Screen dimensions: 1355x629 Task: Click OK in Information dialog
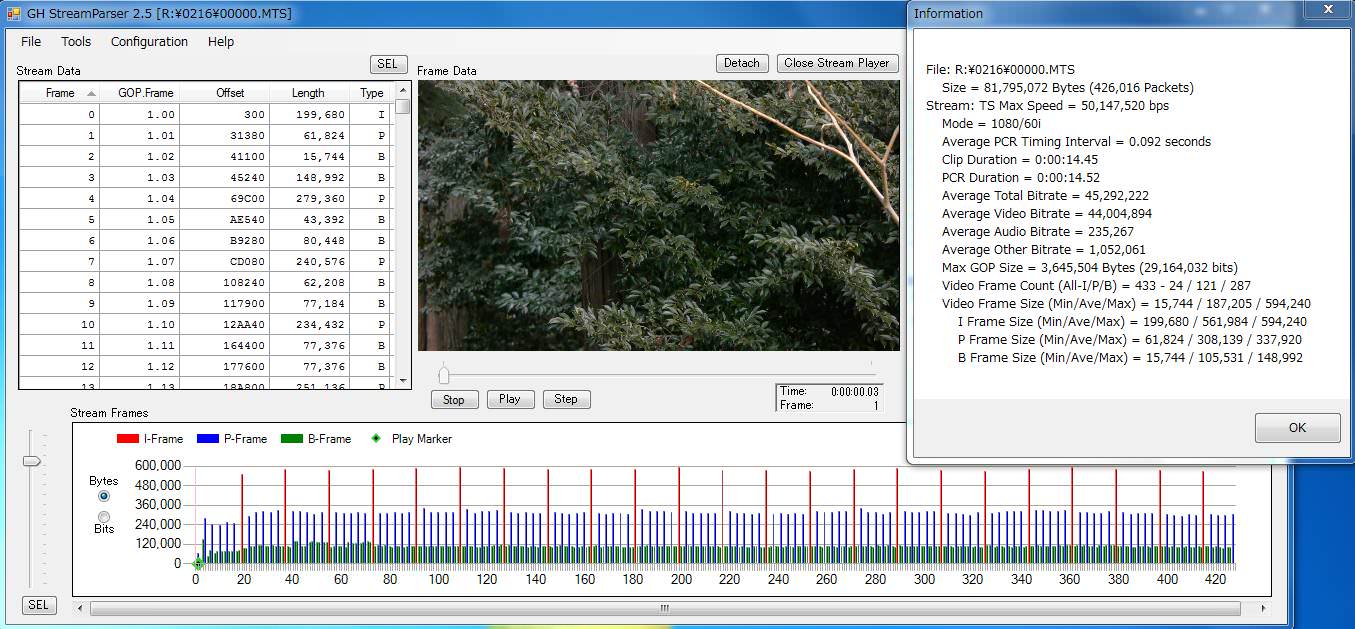coord(1297,428)
